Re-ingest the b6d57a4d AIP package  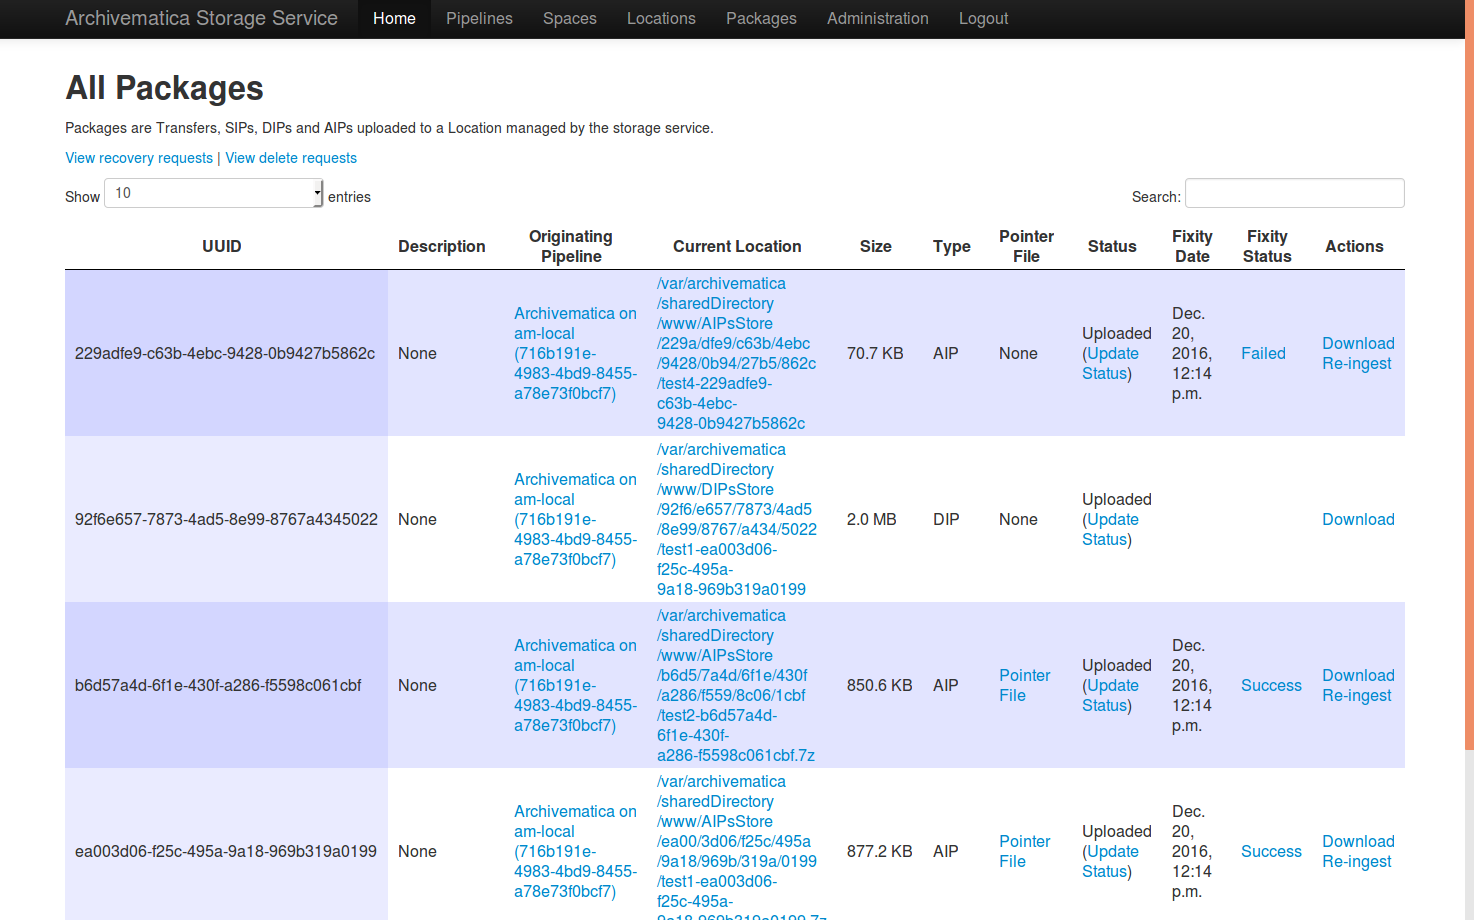1356,696
